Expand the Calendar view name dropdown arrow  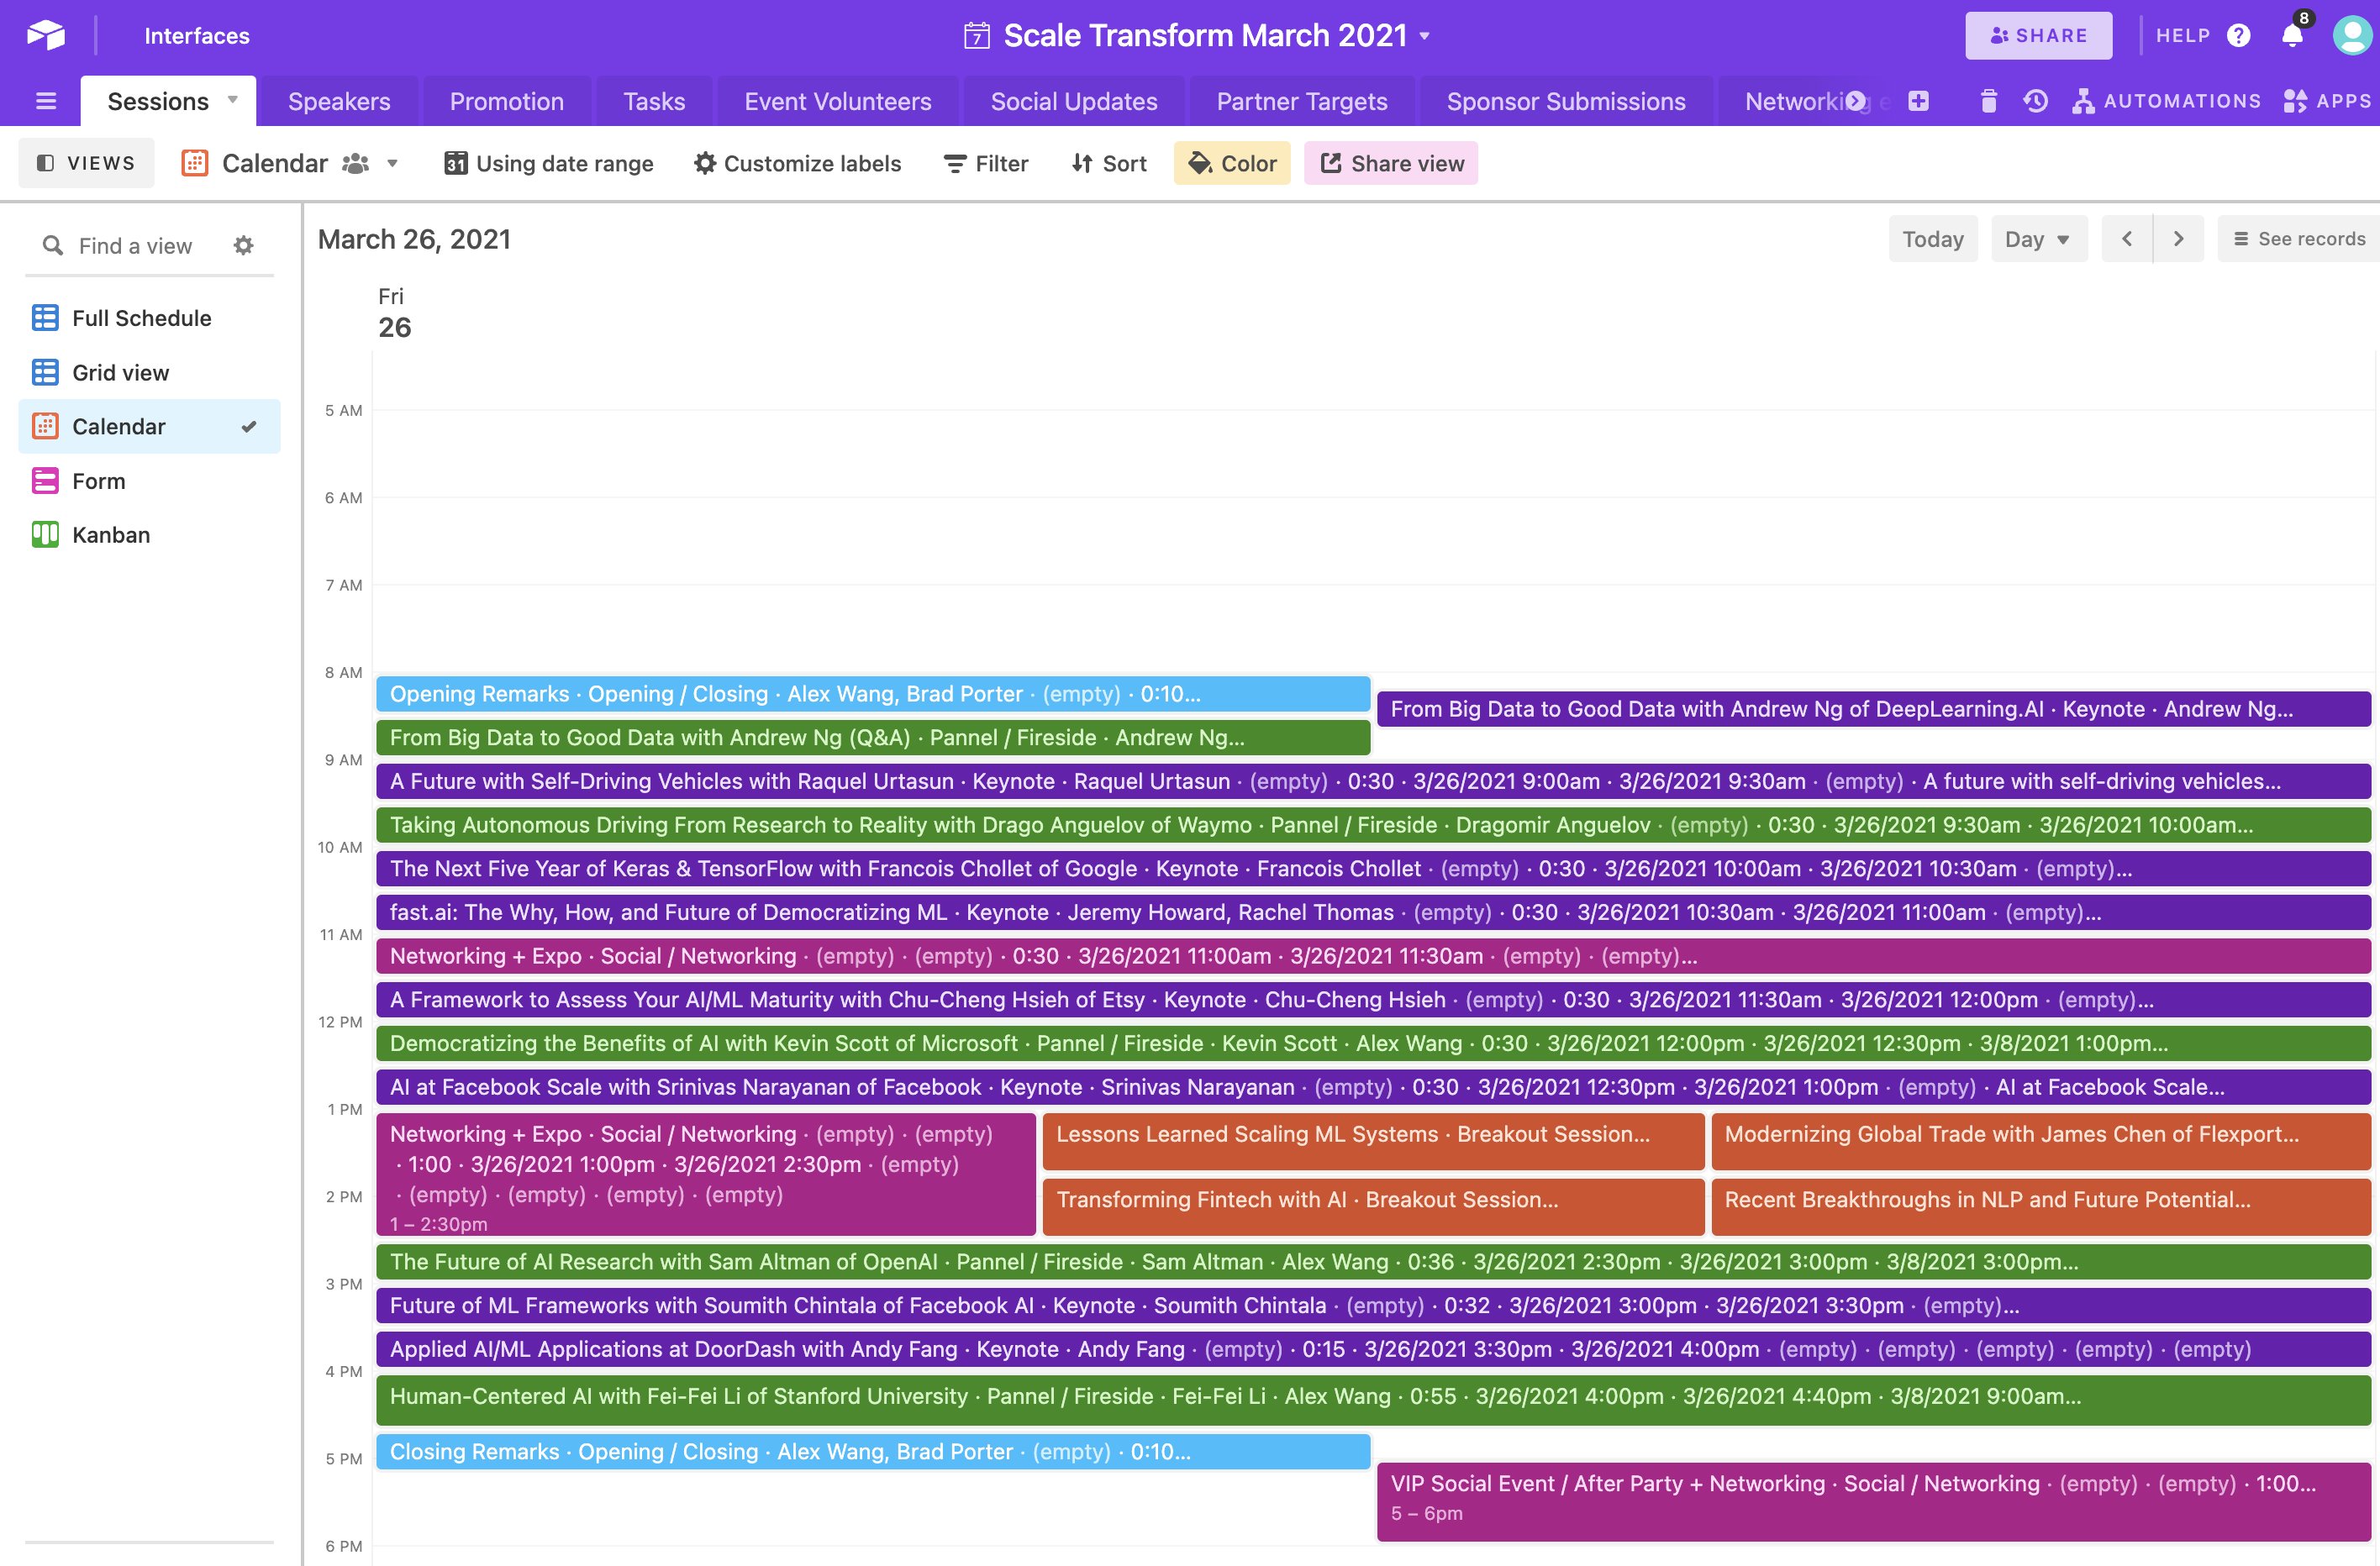point(393,163)
